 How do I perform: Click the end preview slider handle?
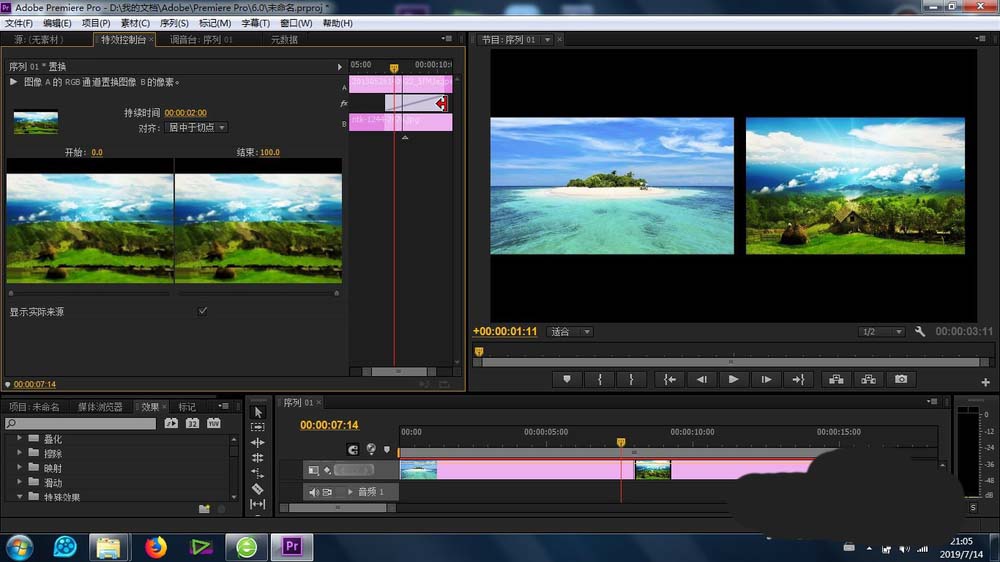point(337,293)
